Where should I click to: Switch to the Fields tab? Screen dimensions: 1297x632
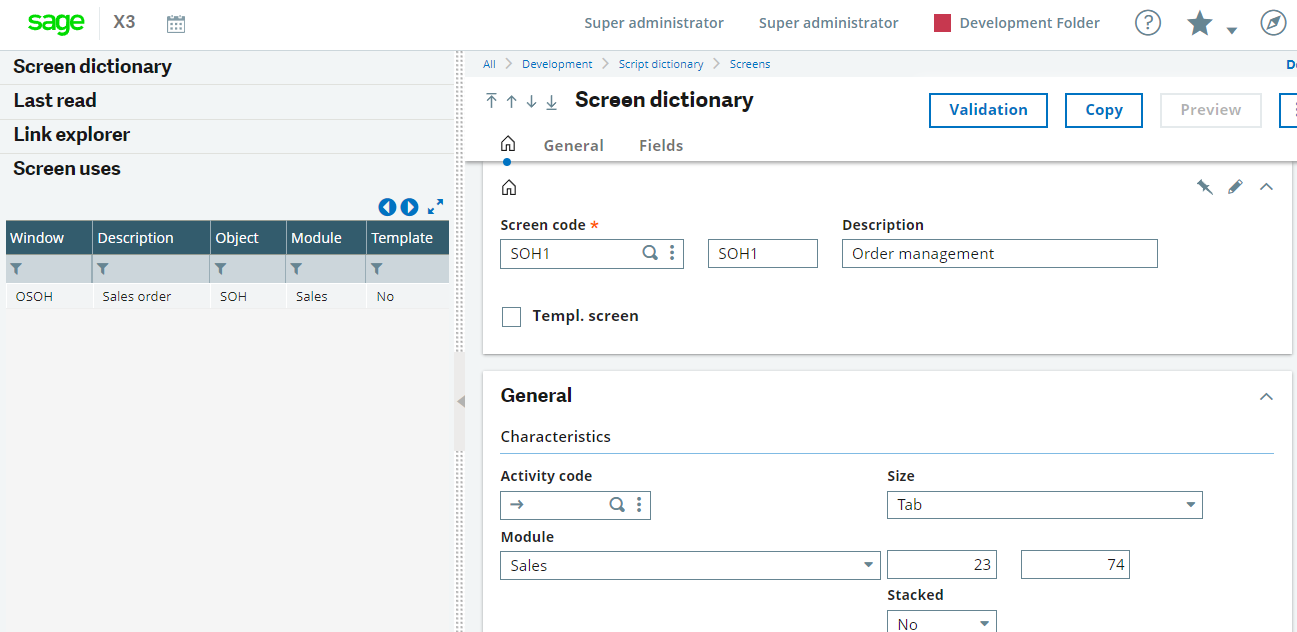click(x=660, y=145)
